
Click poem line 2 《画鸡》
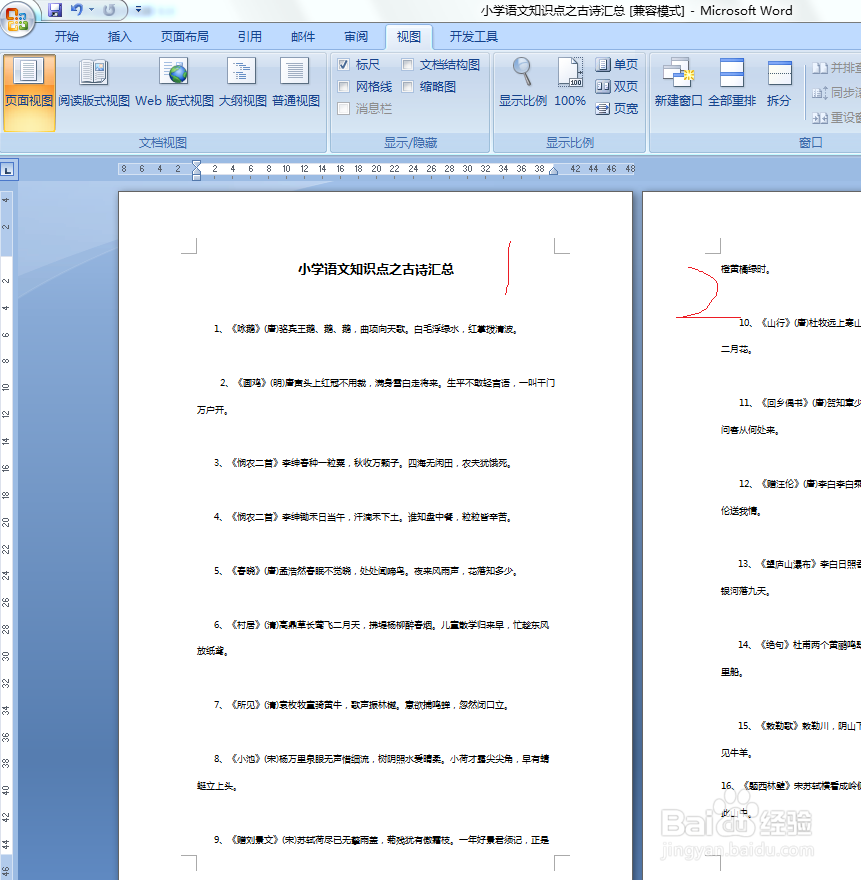[387, 383]
